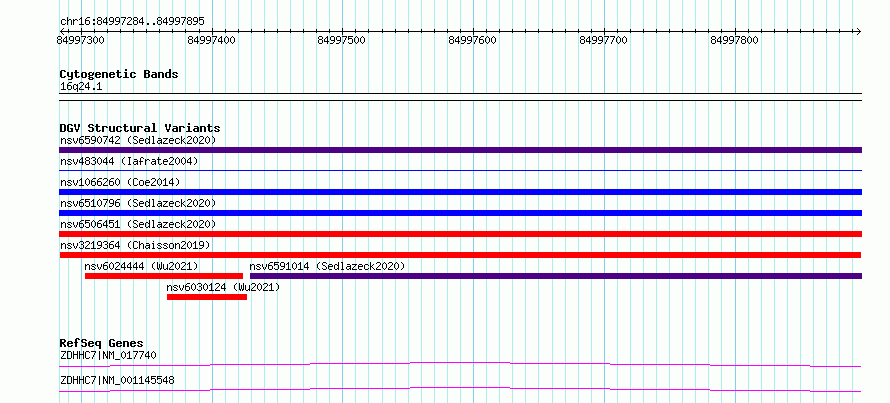The height and width of the screenshot is (403, 890).
Task: Click the 84997800 ruler tick label
Action: click(734, 40)
